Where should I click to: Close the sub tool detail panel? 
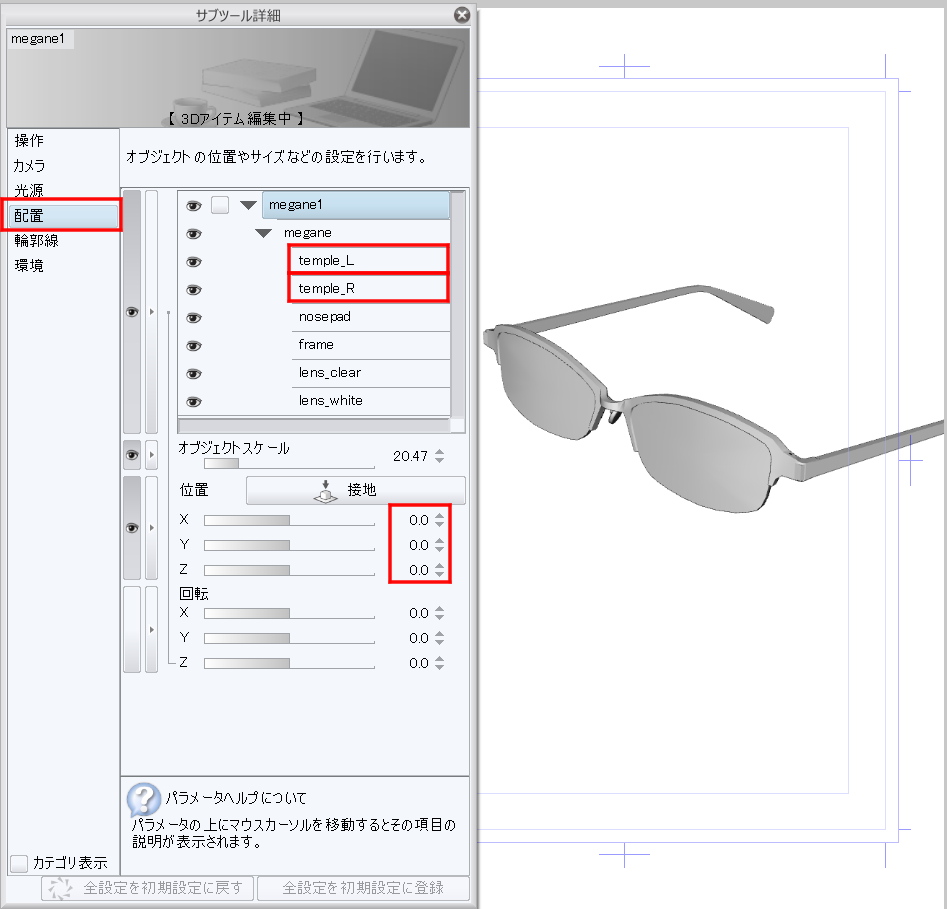pyautogui.click(x=461, y=15)
